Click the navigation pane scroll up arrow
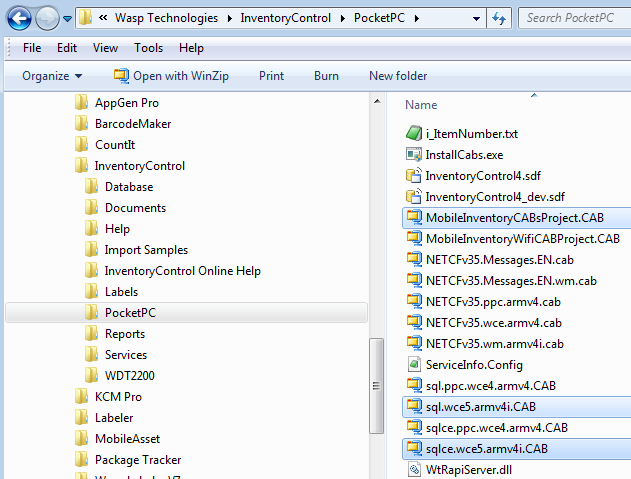The width and height of the screenshot is (631, 479). point(377,101)
